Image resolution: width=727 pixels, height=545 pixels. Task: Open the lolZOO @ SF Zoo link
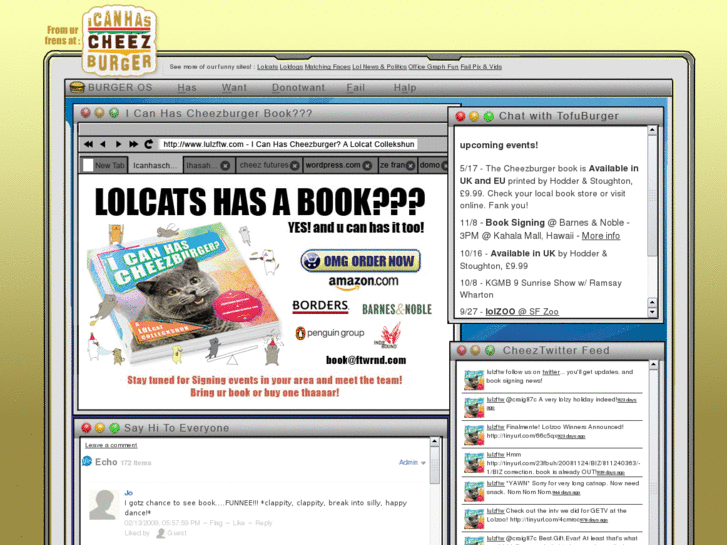522,312
